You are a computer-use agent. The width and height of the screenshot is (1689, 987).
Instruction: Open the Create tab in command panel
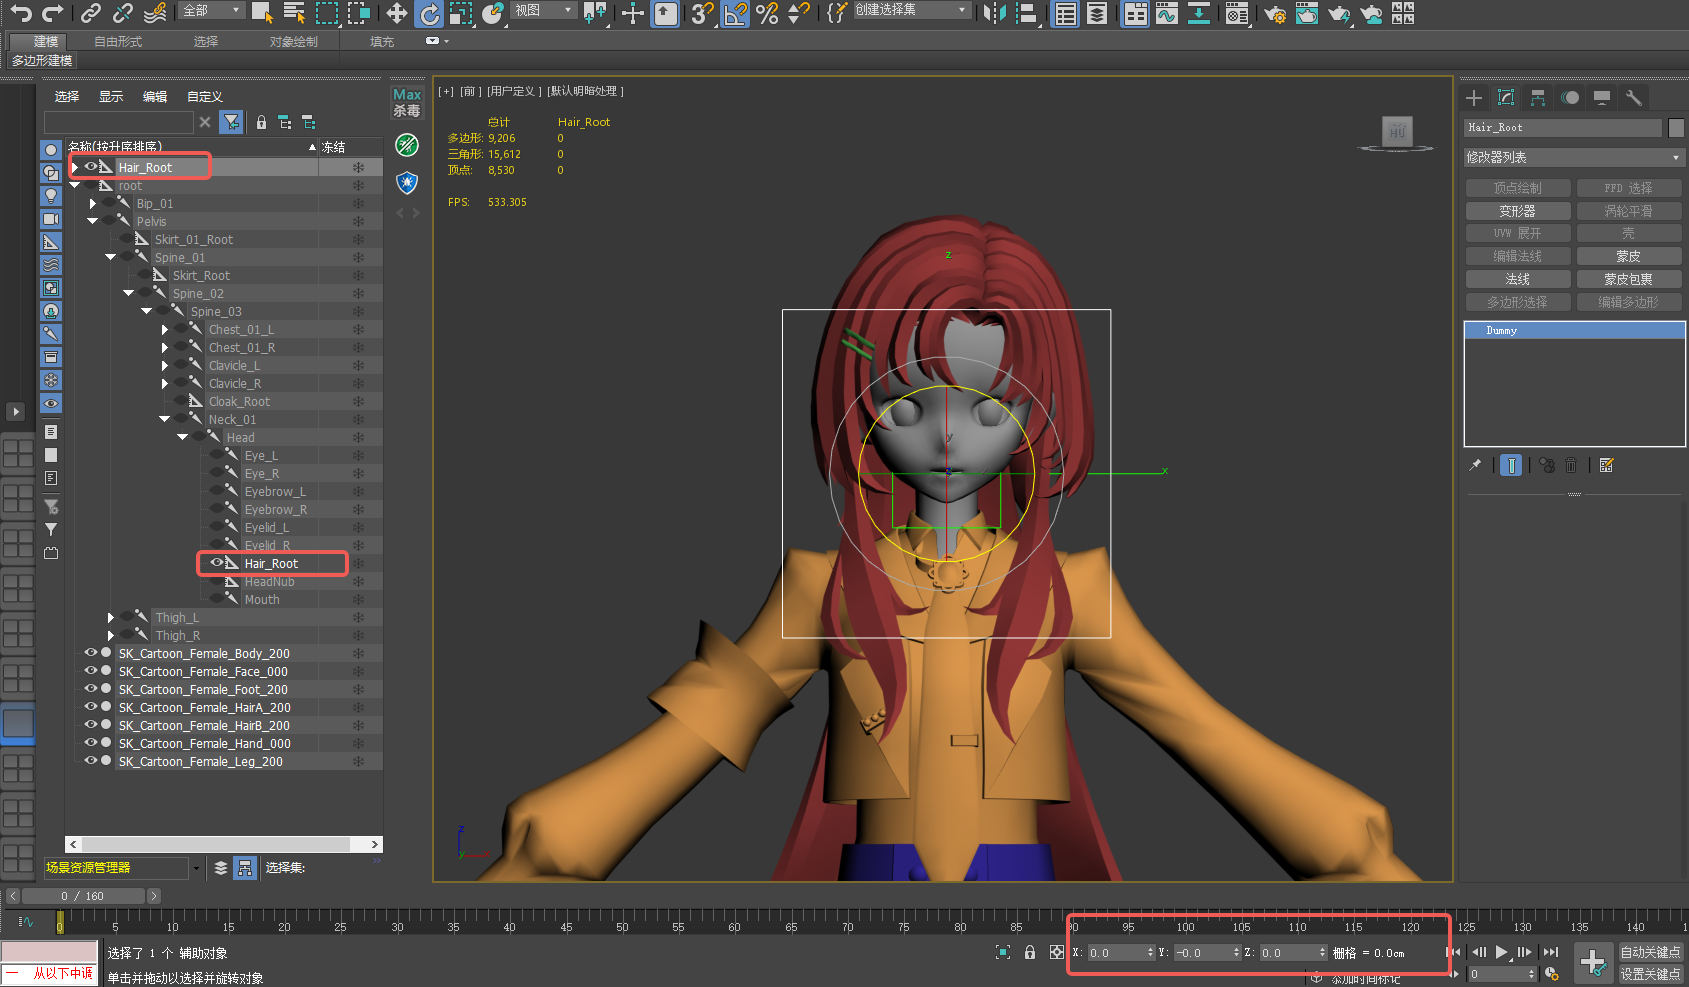pyautogui.click(x=1474, y=97)
